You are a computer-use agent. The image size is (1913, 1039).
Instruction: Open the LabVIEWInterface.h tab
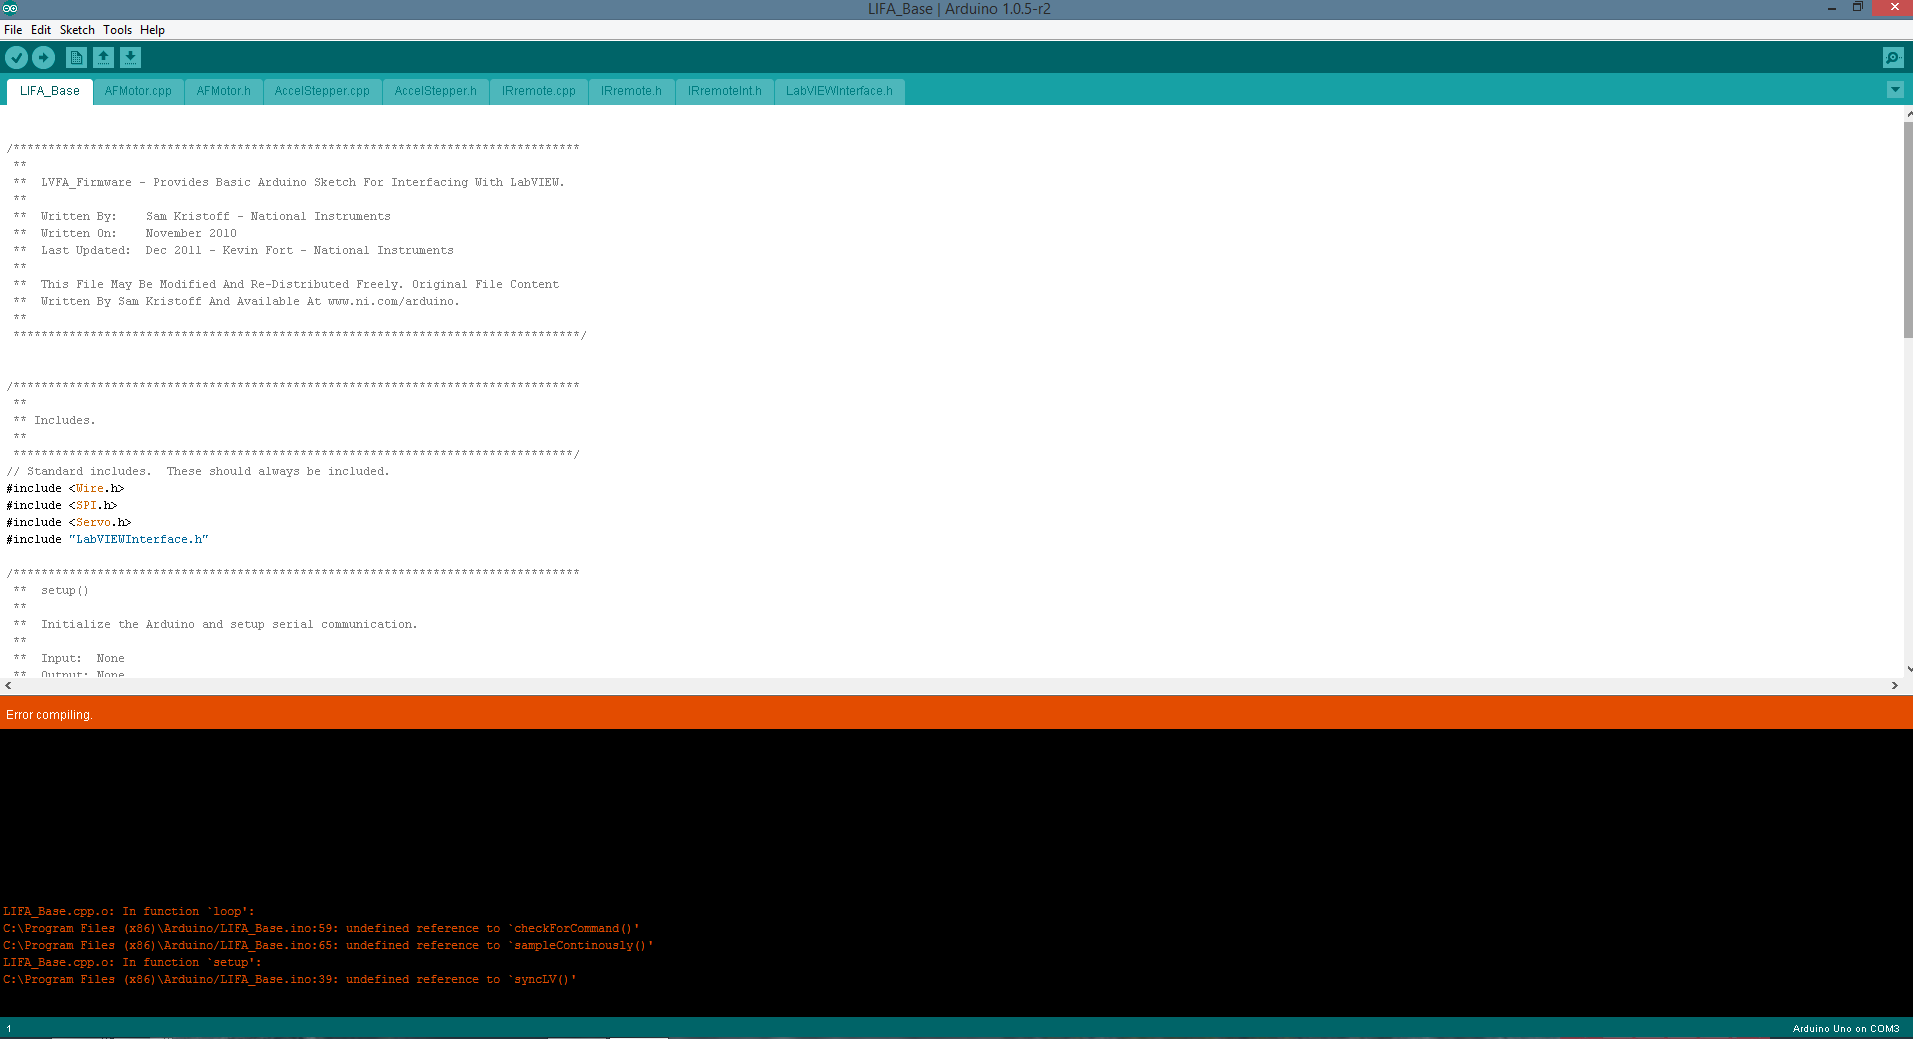coord(840,91)
